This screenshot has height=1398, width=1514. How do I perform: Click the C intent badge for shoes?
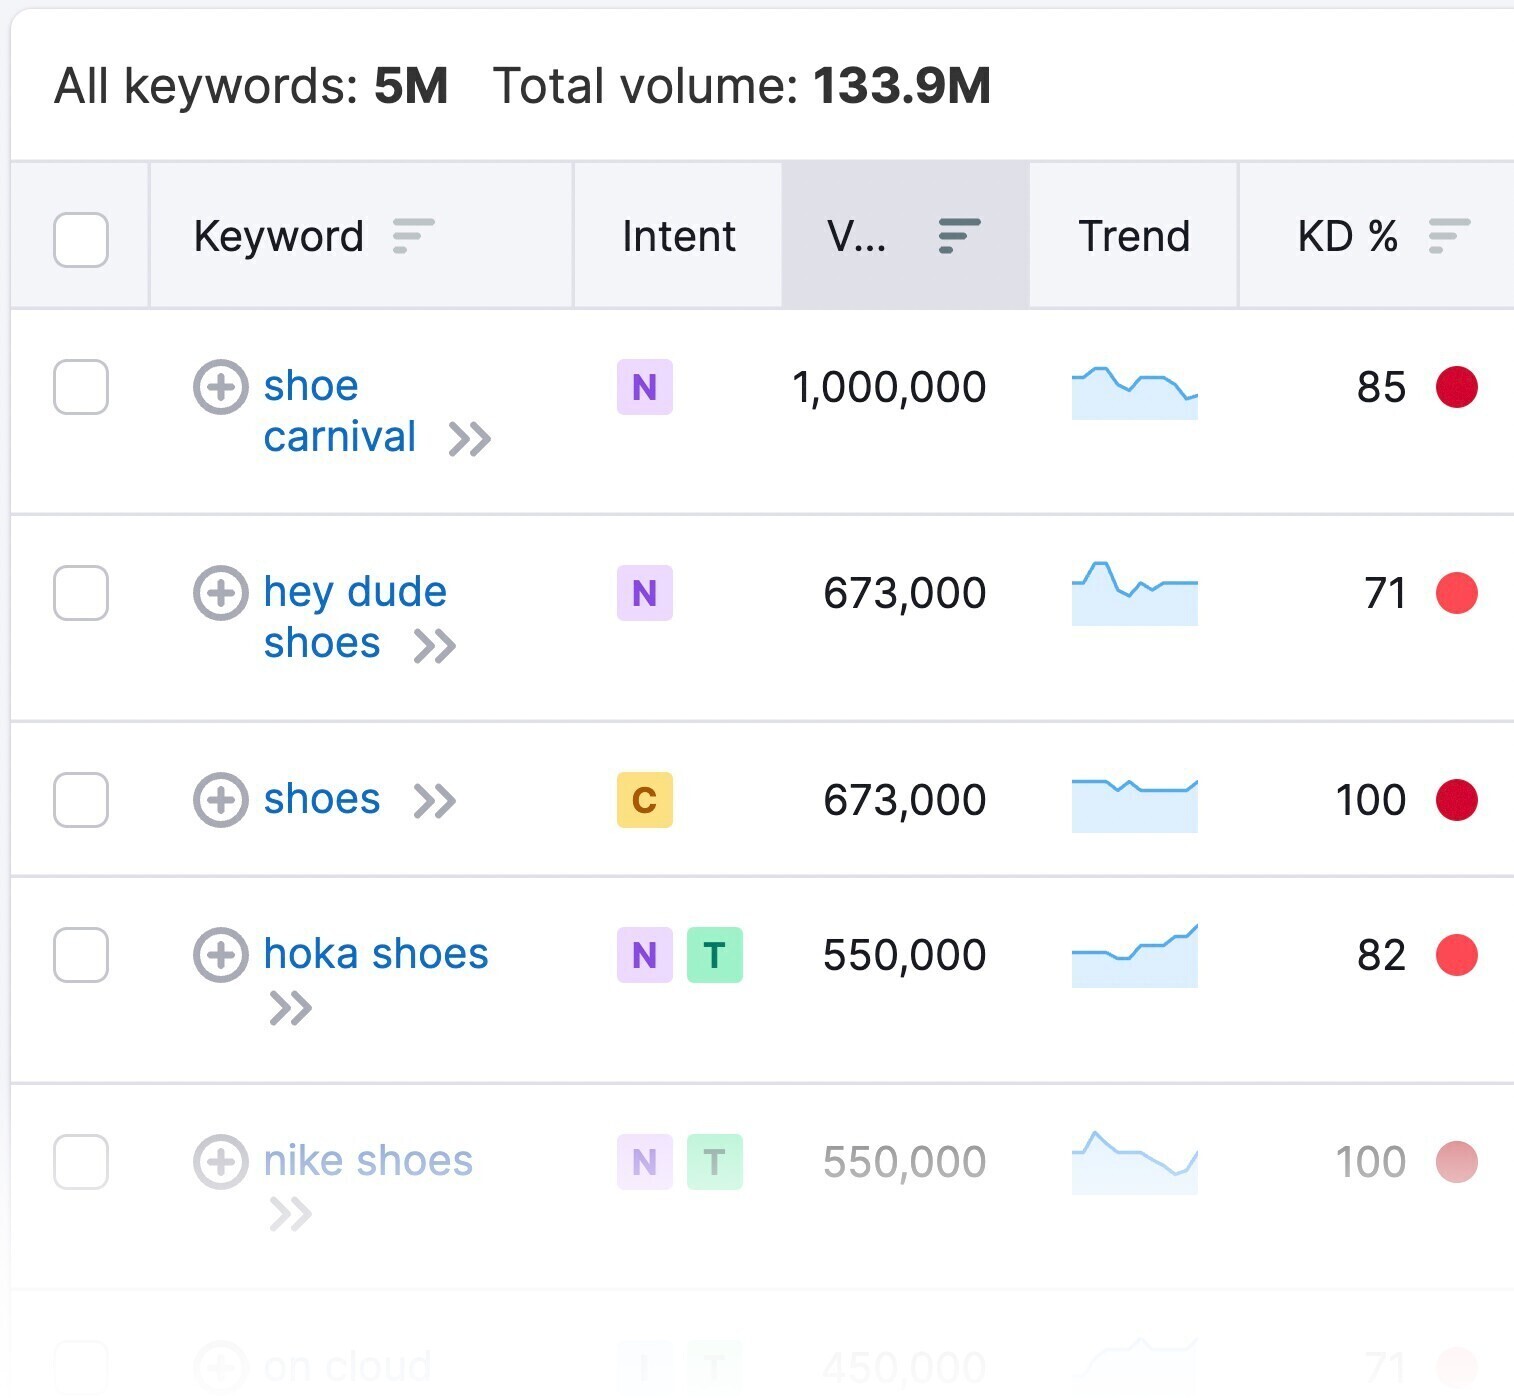[x=645, y=800]
